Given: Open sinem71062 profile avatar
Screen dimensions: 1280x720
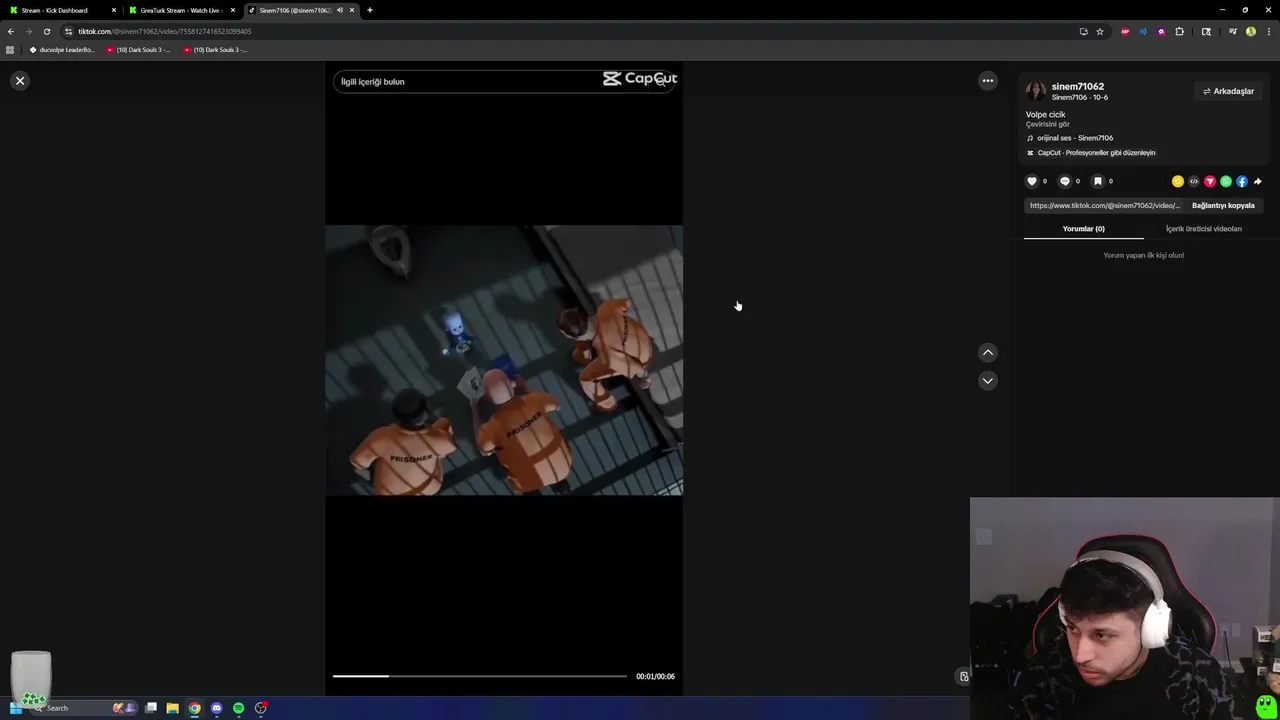Looking at the screenshot, I should (x=1036, y=91).
